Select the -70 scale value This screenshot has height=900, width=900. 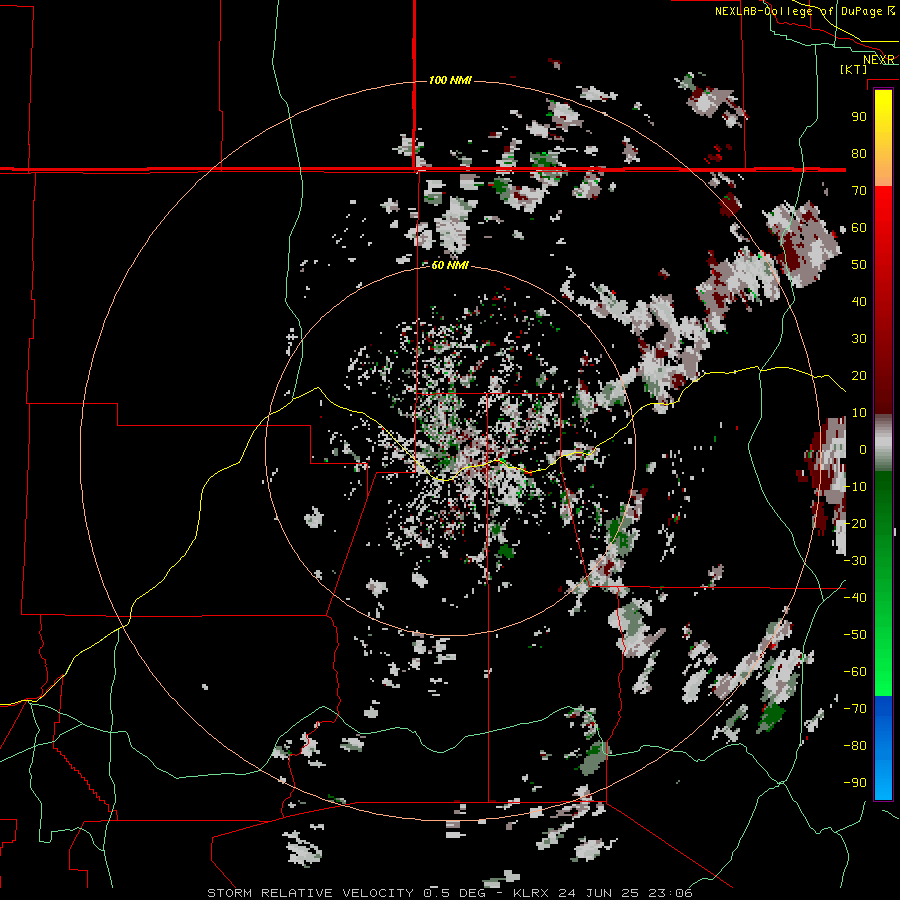pyautogui.click(x=855, y=709)
